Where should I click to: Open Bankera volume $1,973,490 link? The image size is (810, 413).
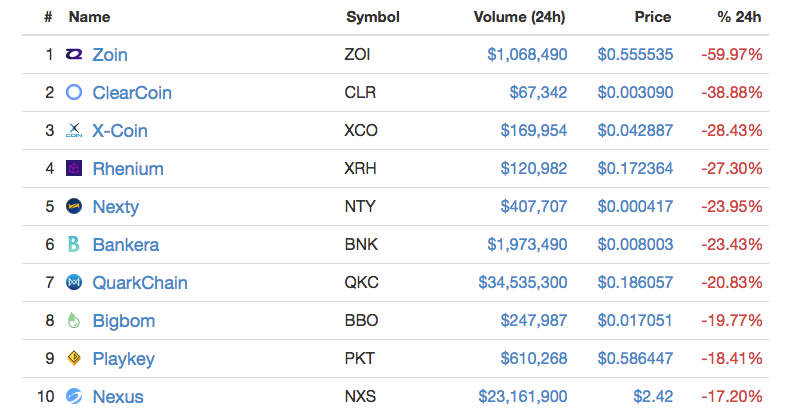[527, 244]
